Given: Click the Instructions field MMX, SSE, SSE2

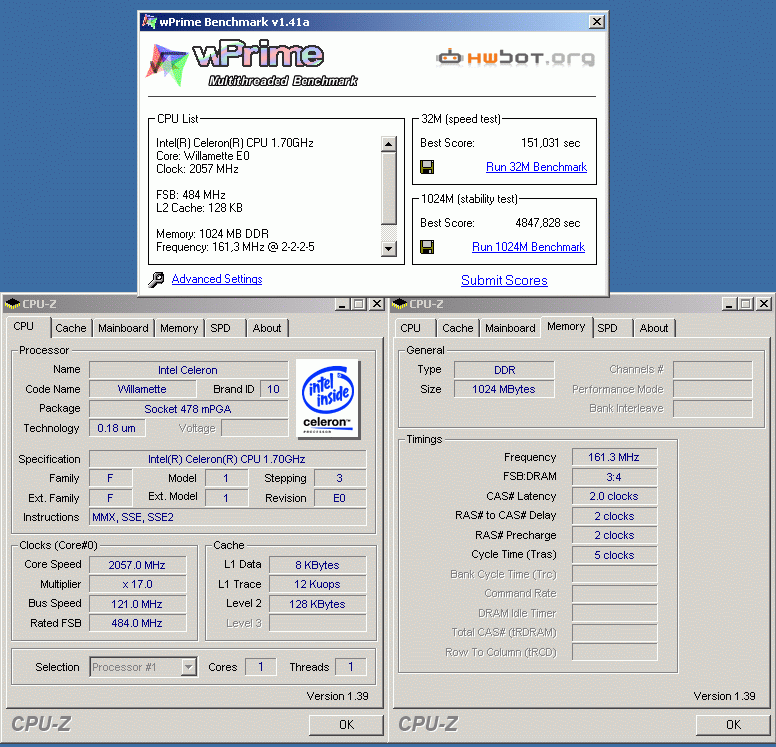Looking at the screenshot, I should tap(228, 517).
